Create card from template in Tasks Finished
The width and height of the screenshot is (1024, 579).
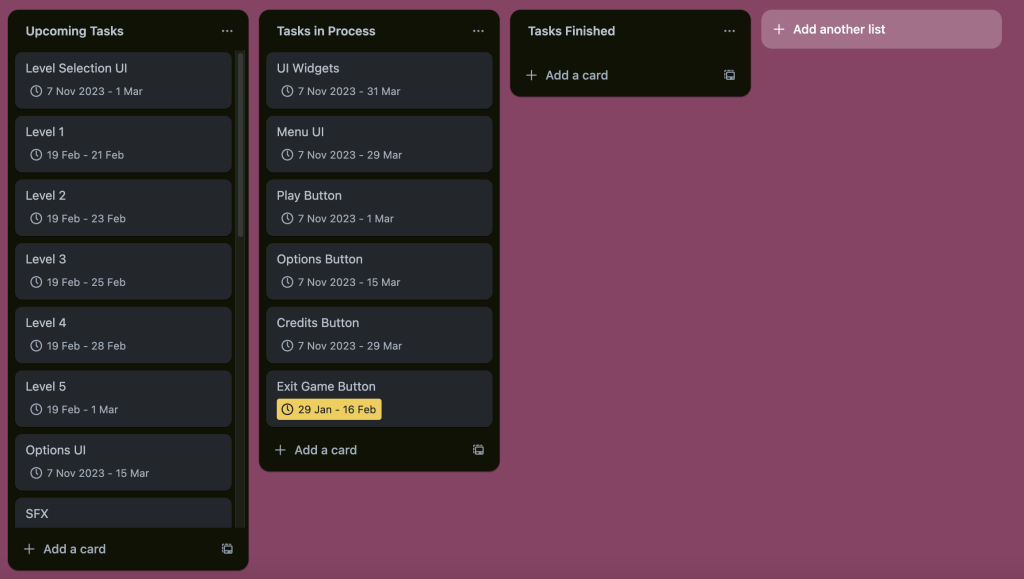pos(729,75)
